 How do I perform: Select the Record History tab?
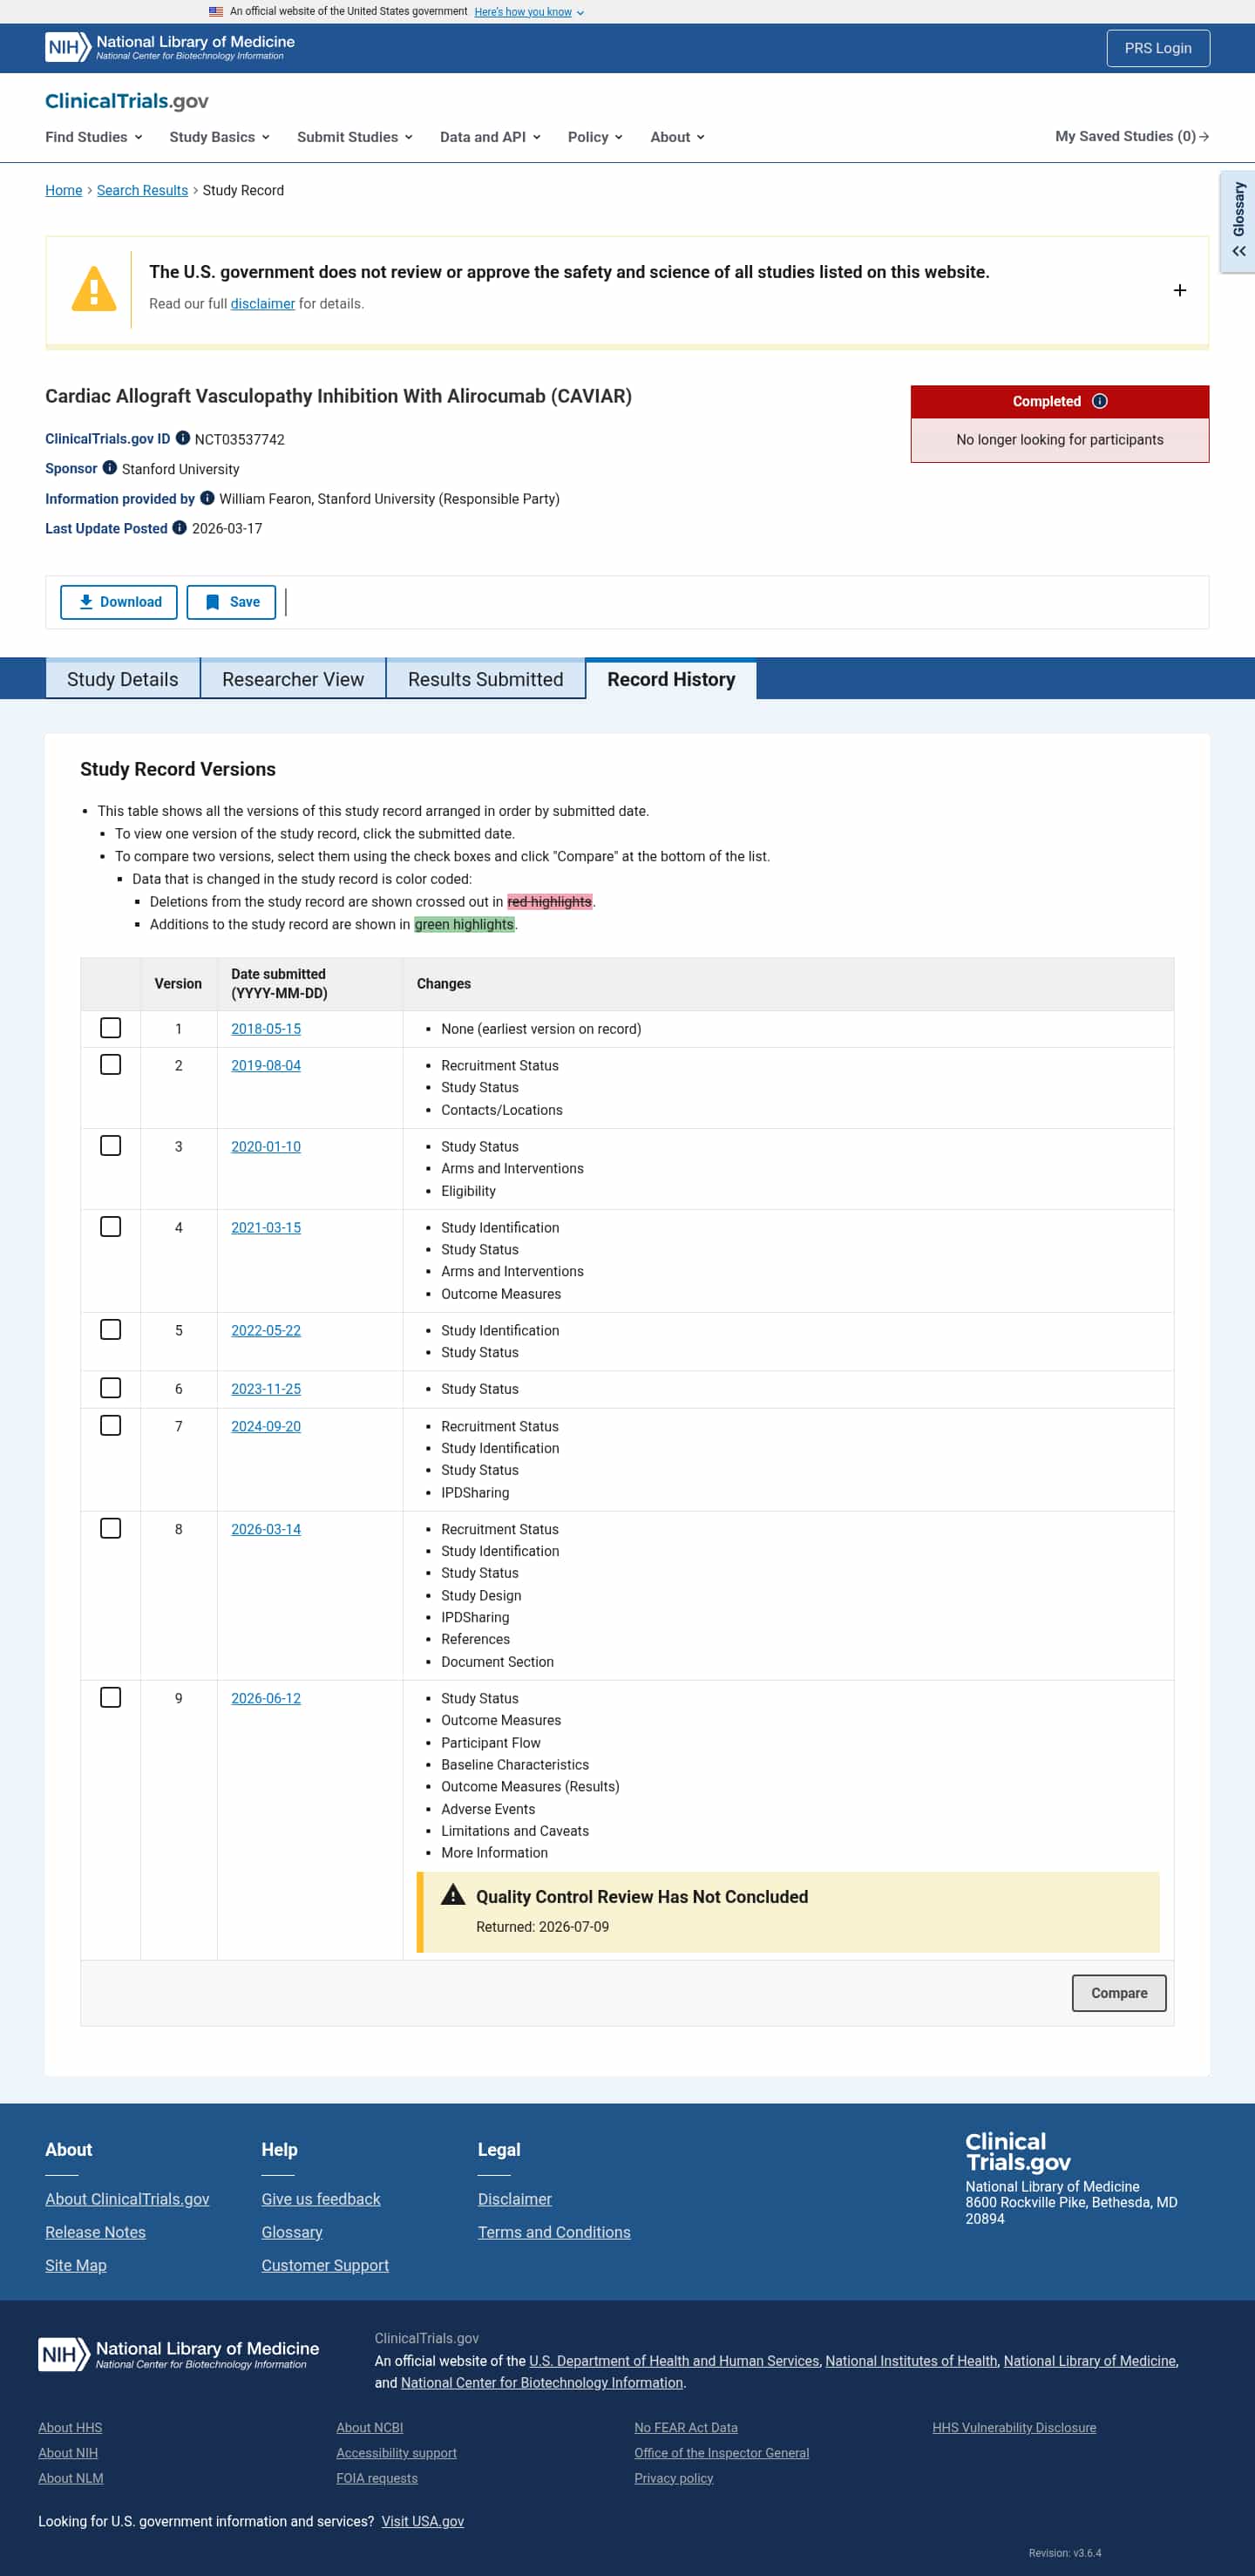pyautogui.click(x=671, y=679)
